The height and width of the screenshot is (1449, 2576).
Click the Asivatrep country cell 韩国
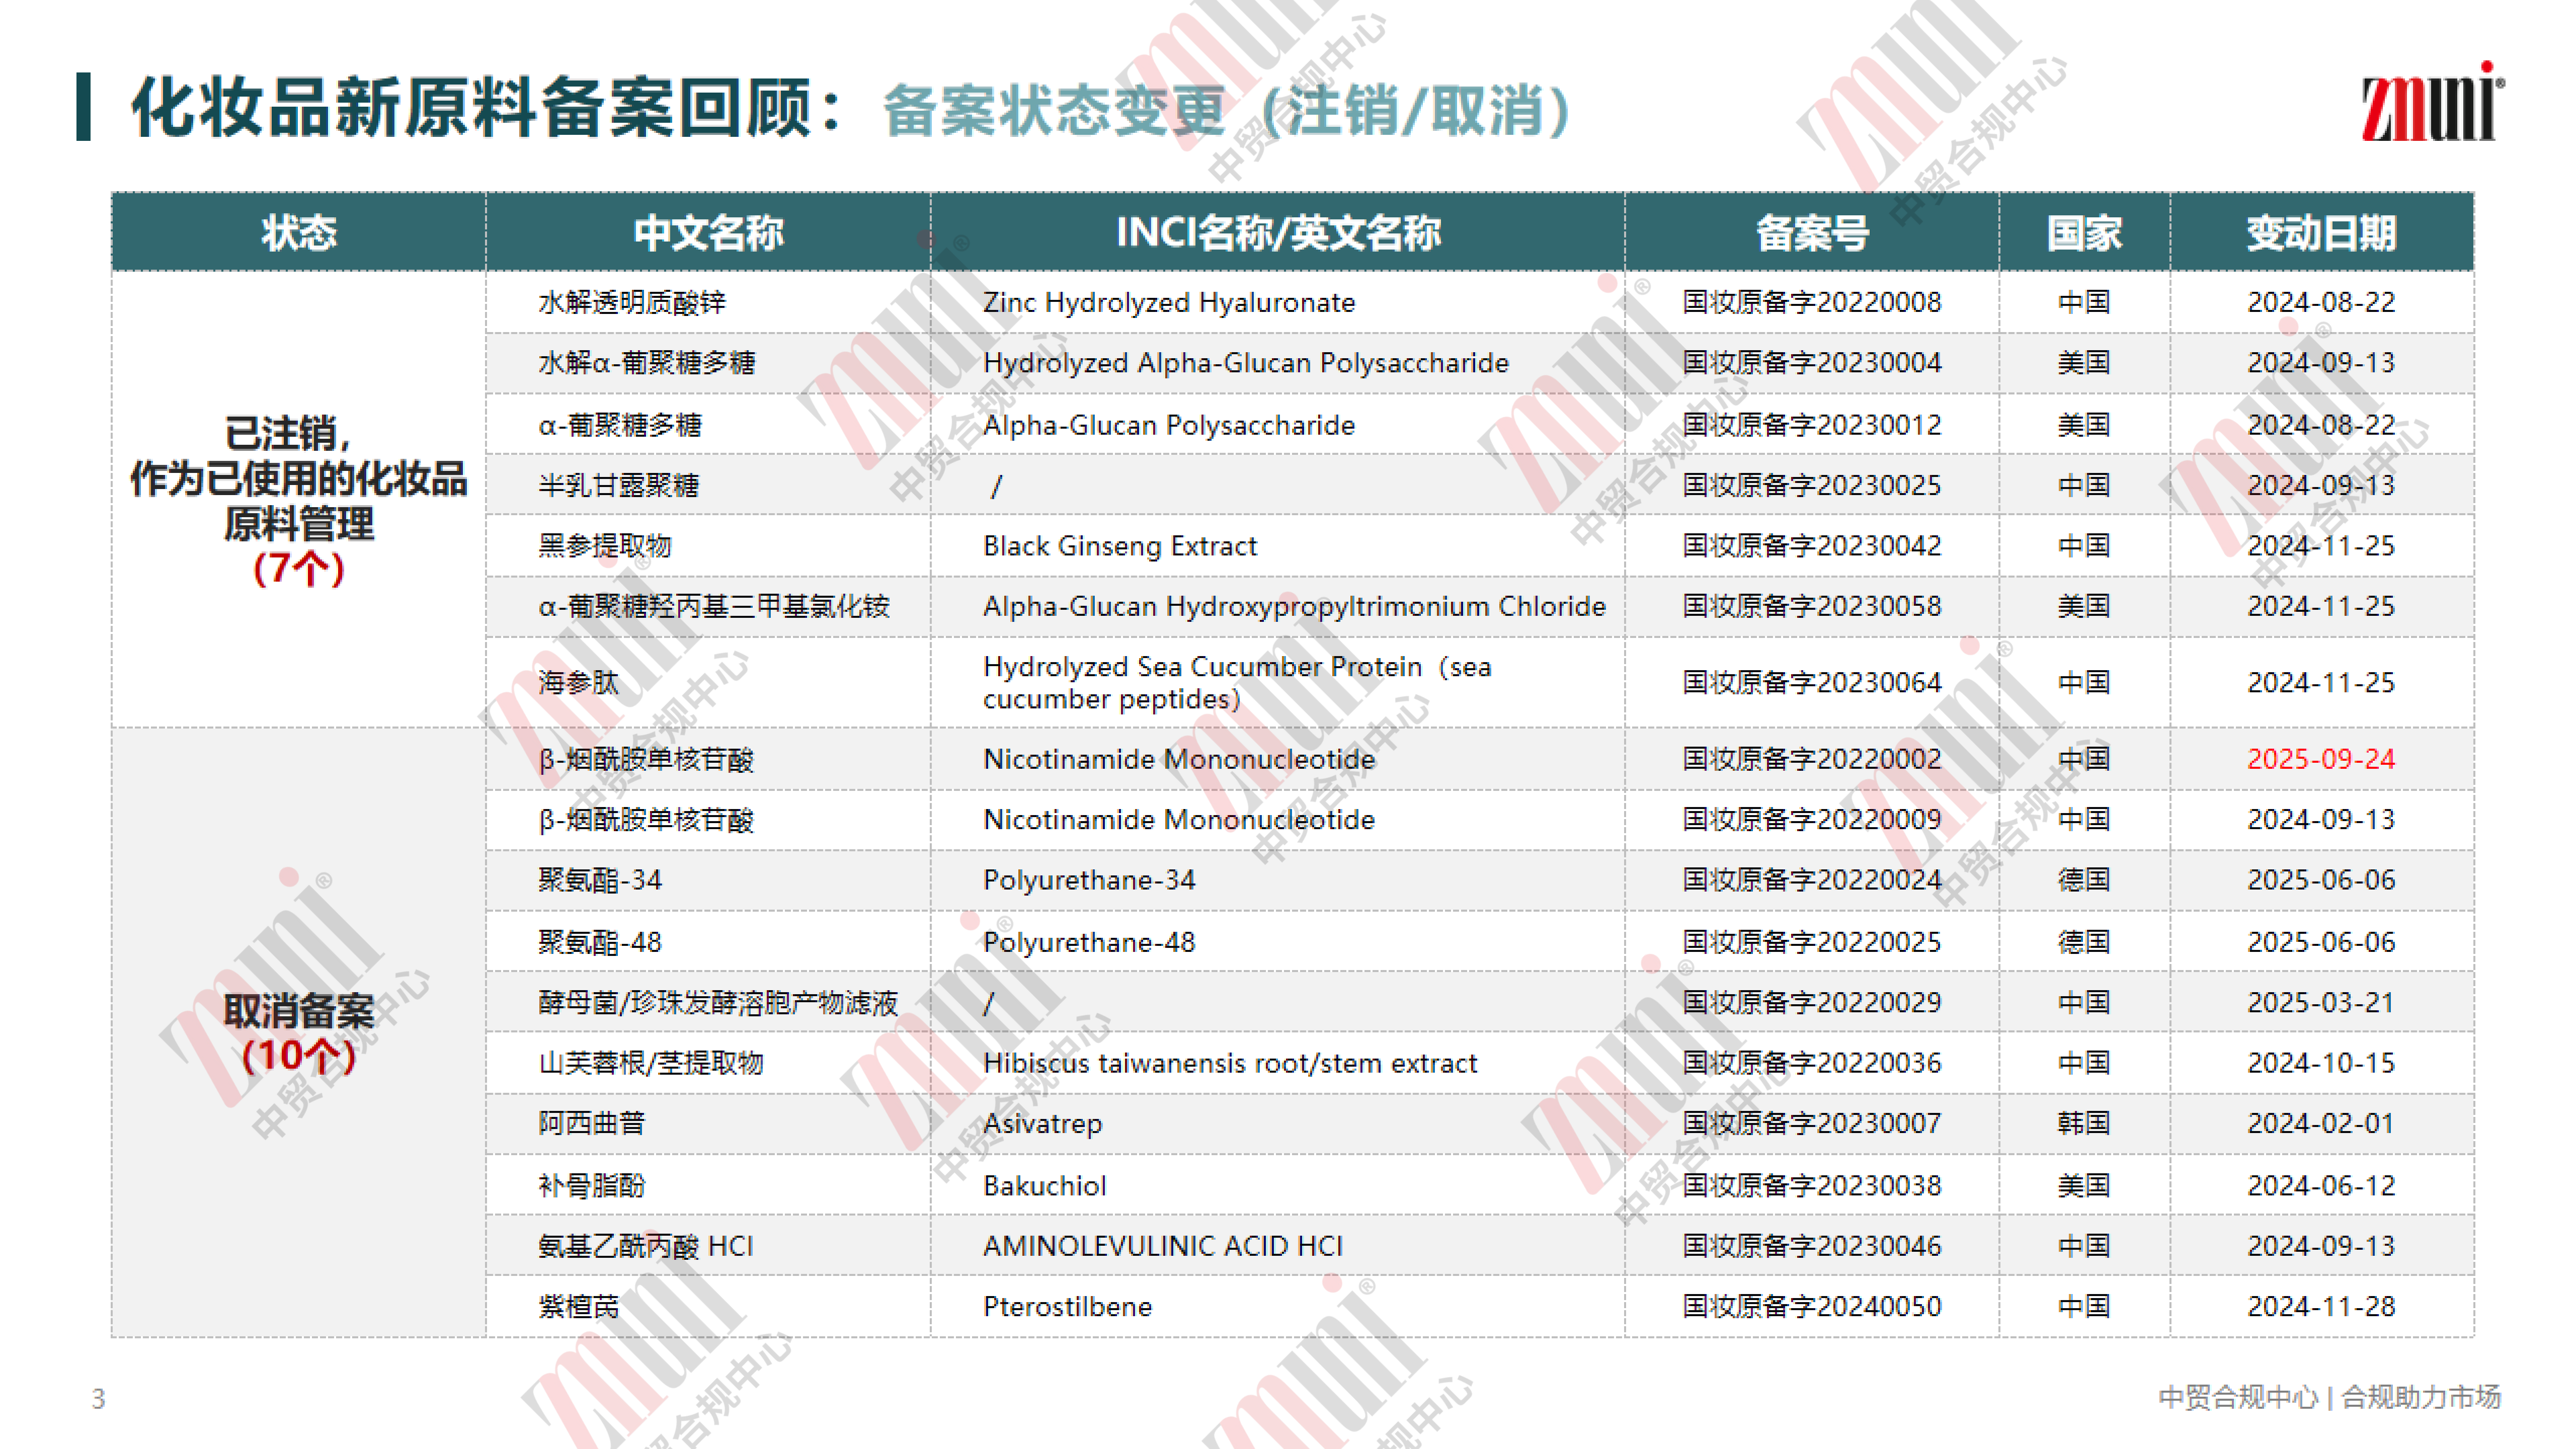[2083, 1123]
